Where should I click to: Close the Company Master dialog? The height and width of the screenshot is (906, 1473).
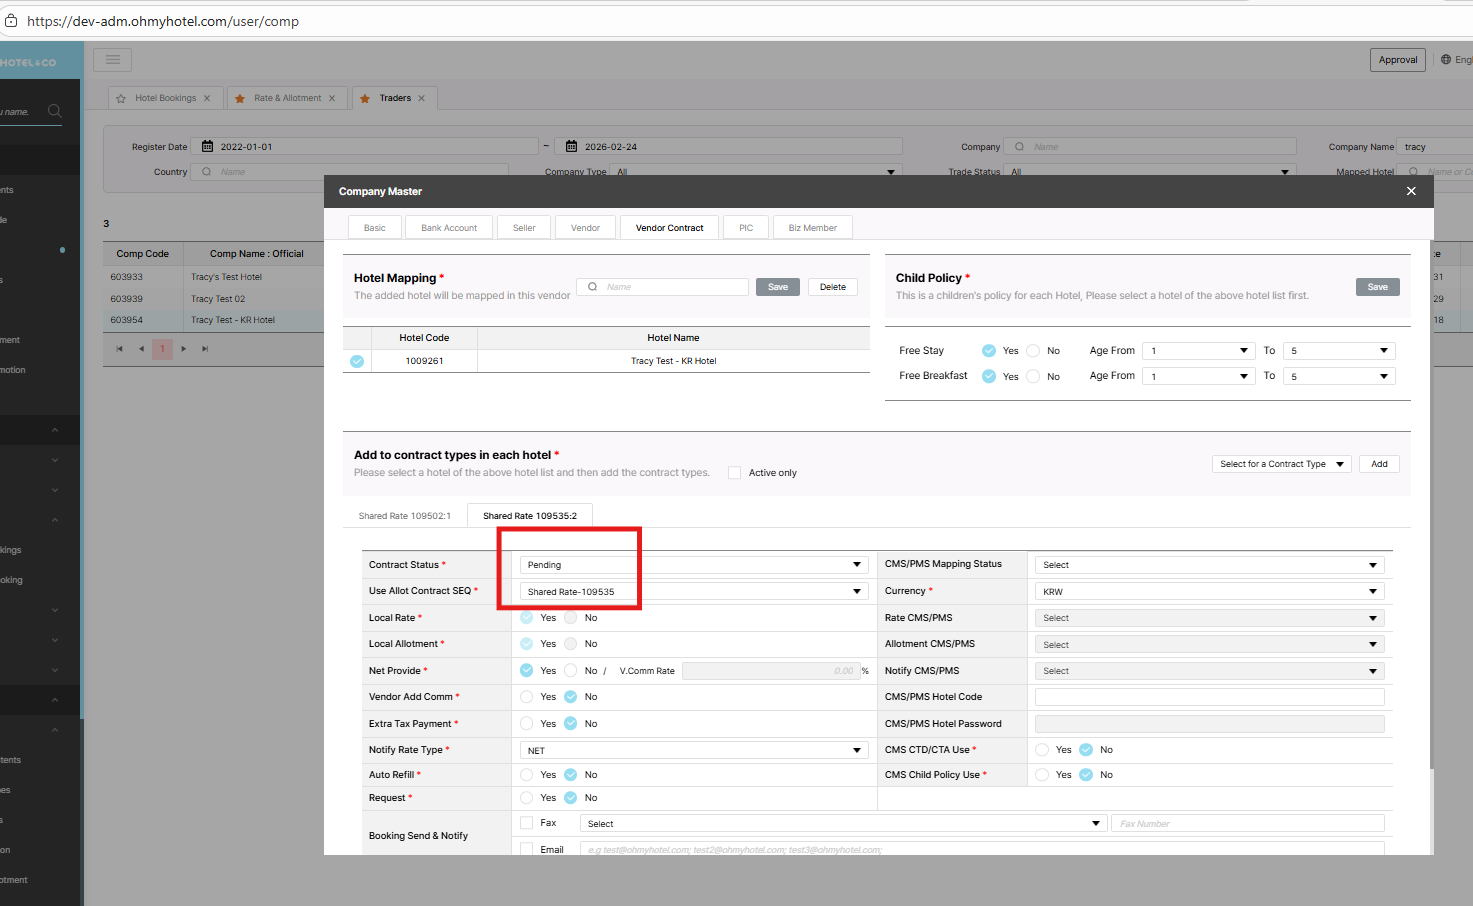1411,191
